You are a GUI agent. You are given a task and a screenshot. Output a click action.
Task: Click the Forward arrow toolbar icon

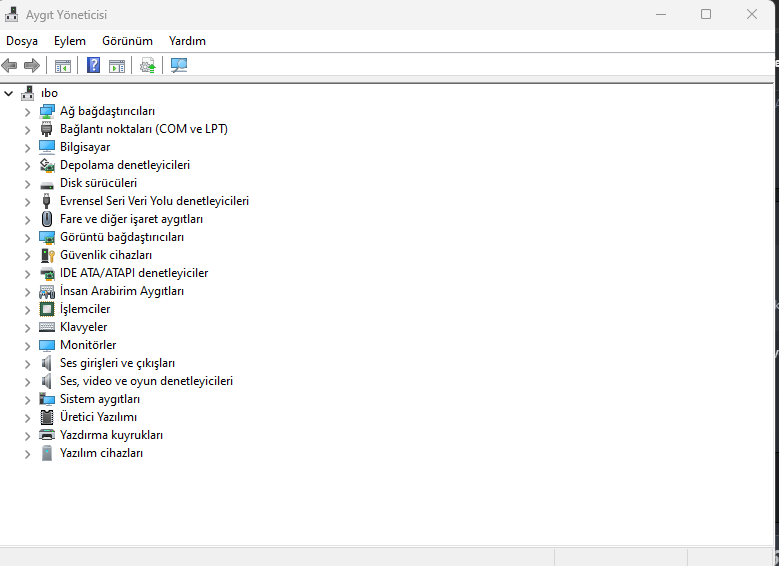[32, 65]
